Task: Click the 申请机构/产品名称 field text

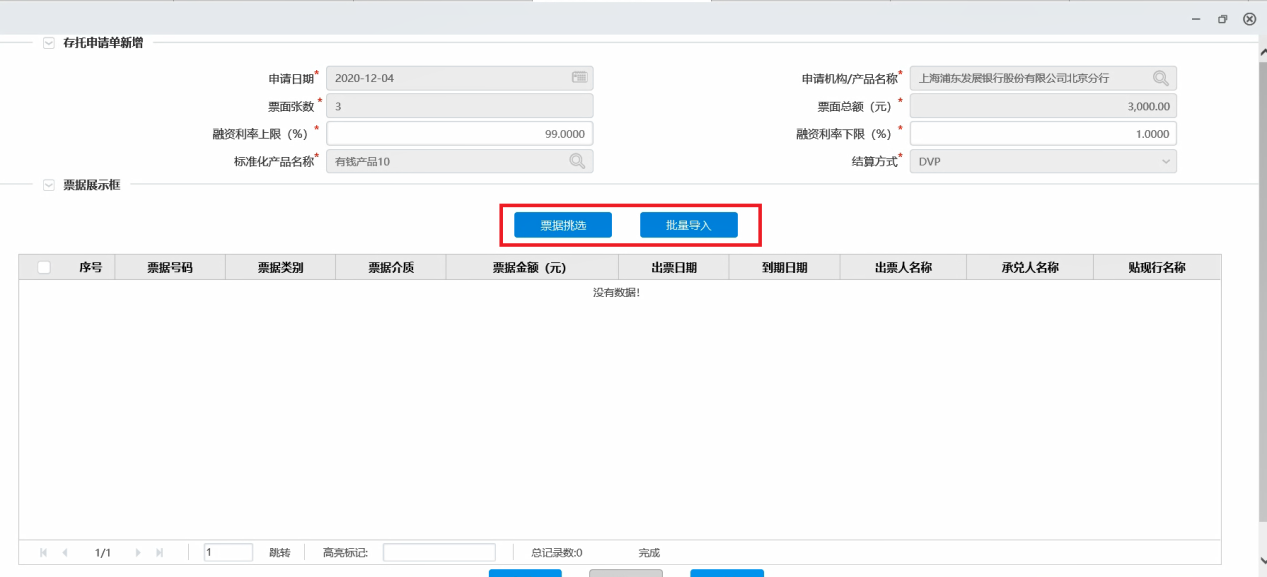Action: 1014,78
